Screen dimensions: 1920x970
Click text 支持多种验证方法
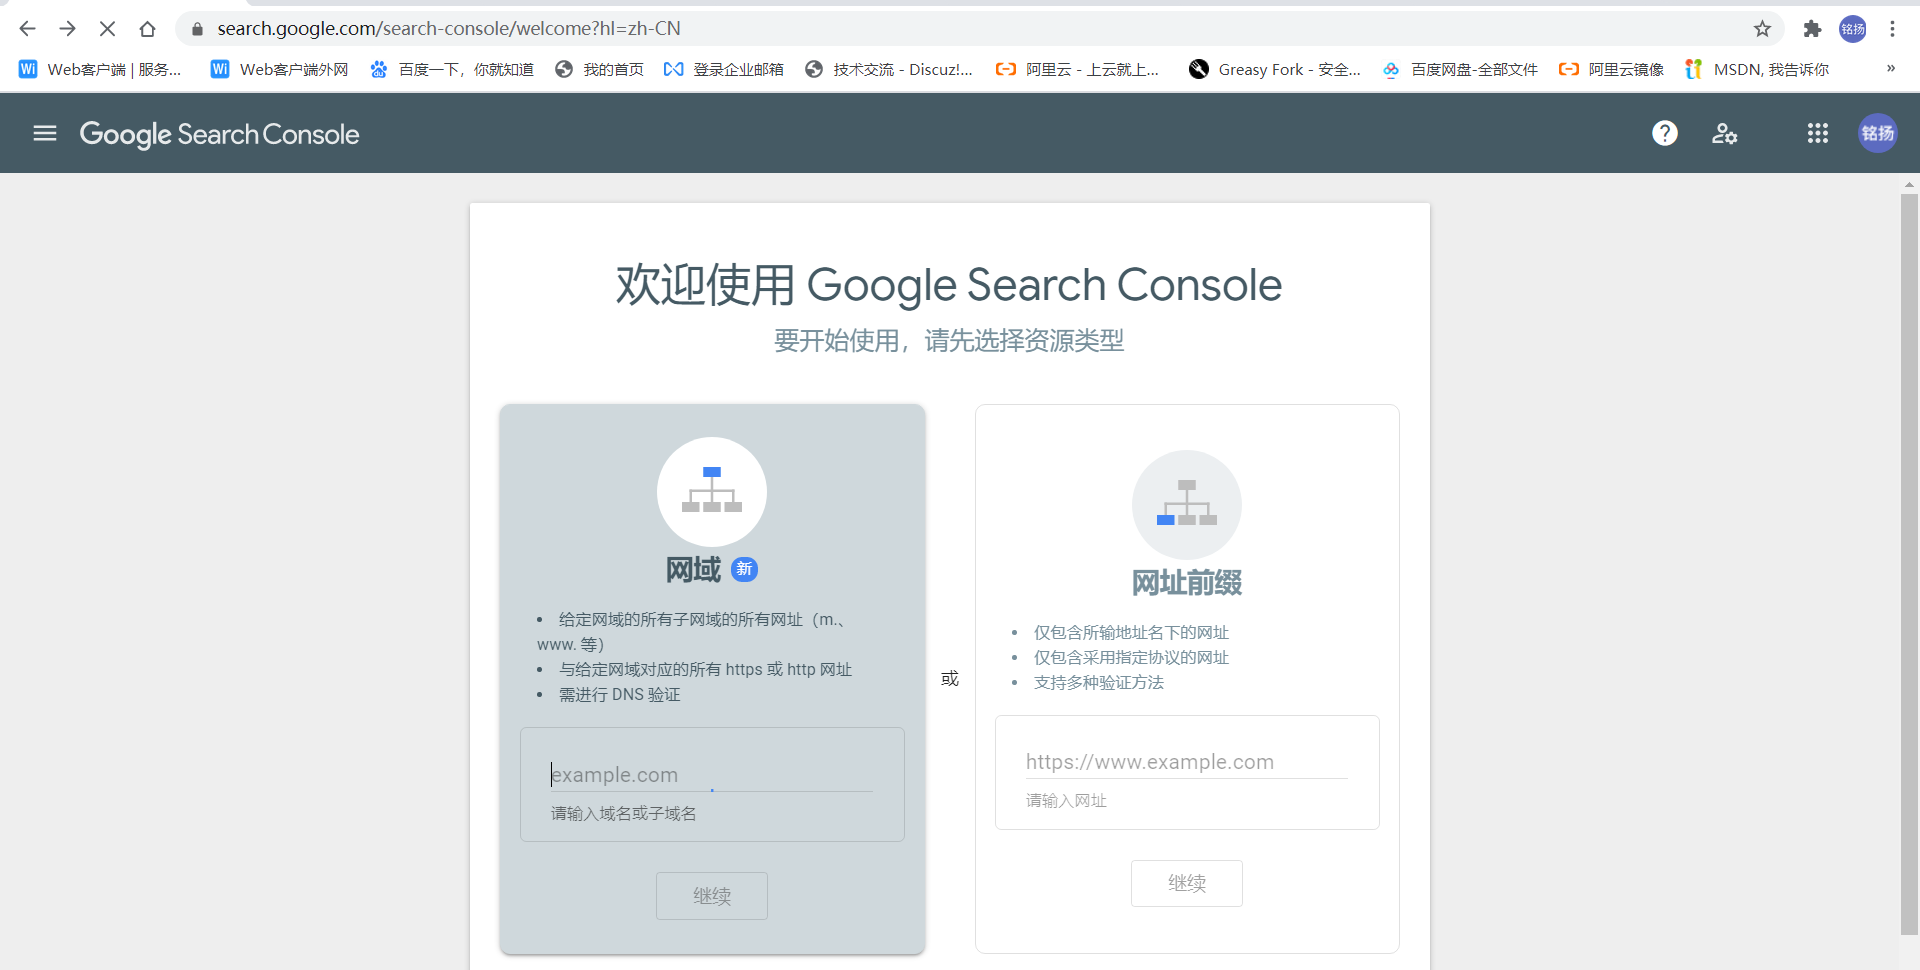coord(1099,683)
